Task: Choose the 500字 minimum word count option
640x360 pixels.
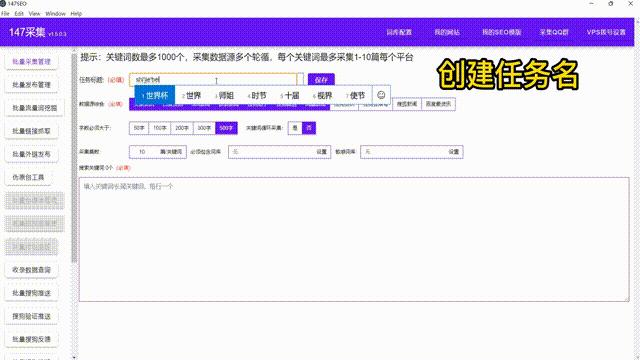Action: pos(226,128)
